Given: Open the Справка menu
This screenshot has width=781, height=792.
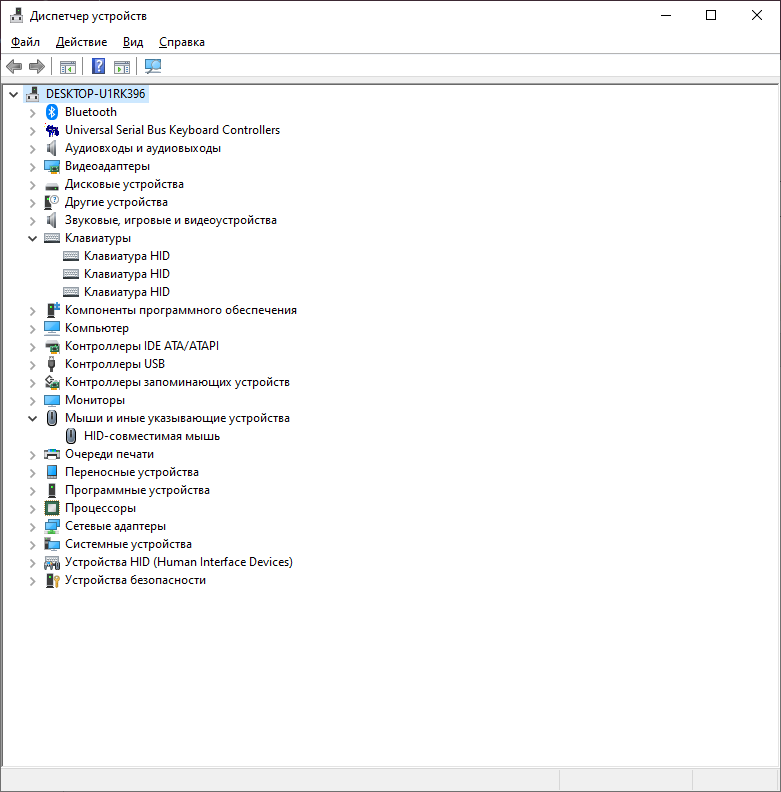Looking at the screenshot, I should (x=182, y=42).
